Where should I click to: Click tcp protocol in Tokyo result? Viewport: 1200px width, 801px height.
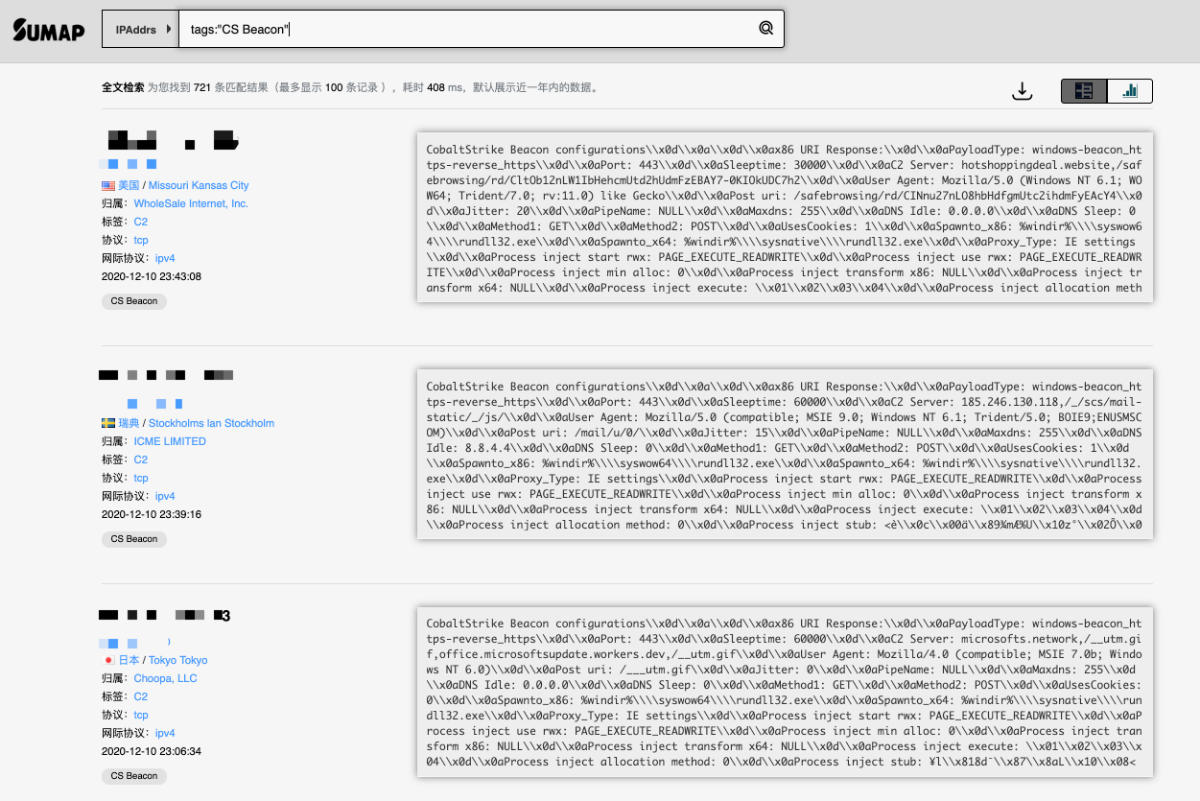141,715
